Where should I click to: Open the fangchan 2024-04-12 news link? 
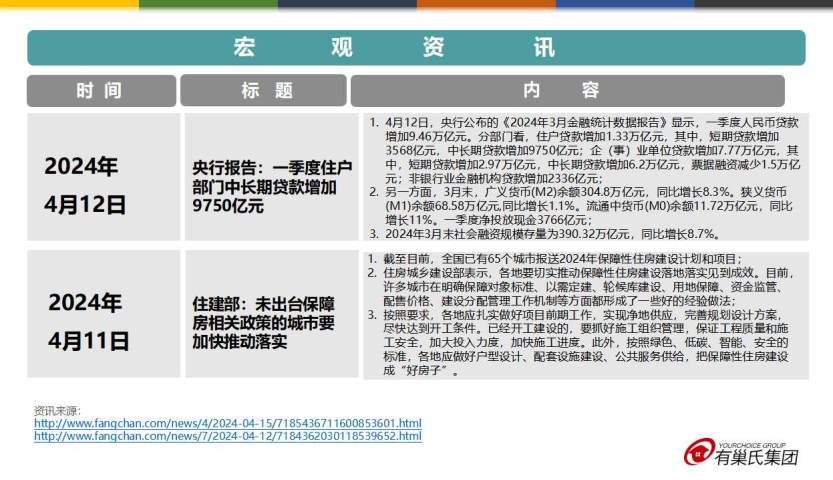[228, 436]
